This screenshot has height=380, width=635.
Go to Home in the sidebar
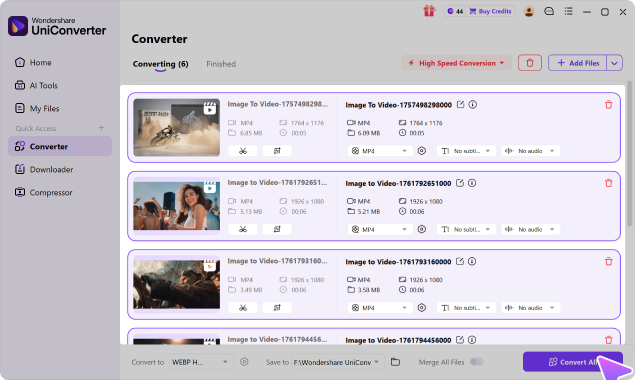(x=60, y=62)
